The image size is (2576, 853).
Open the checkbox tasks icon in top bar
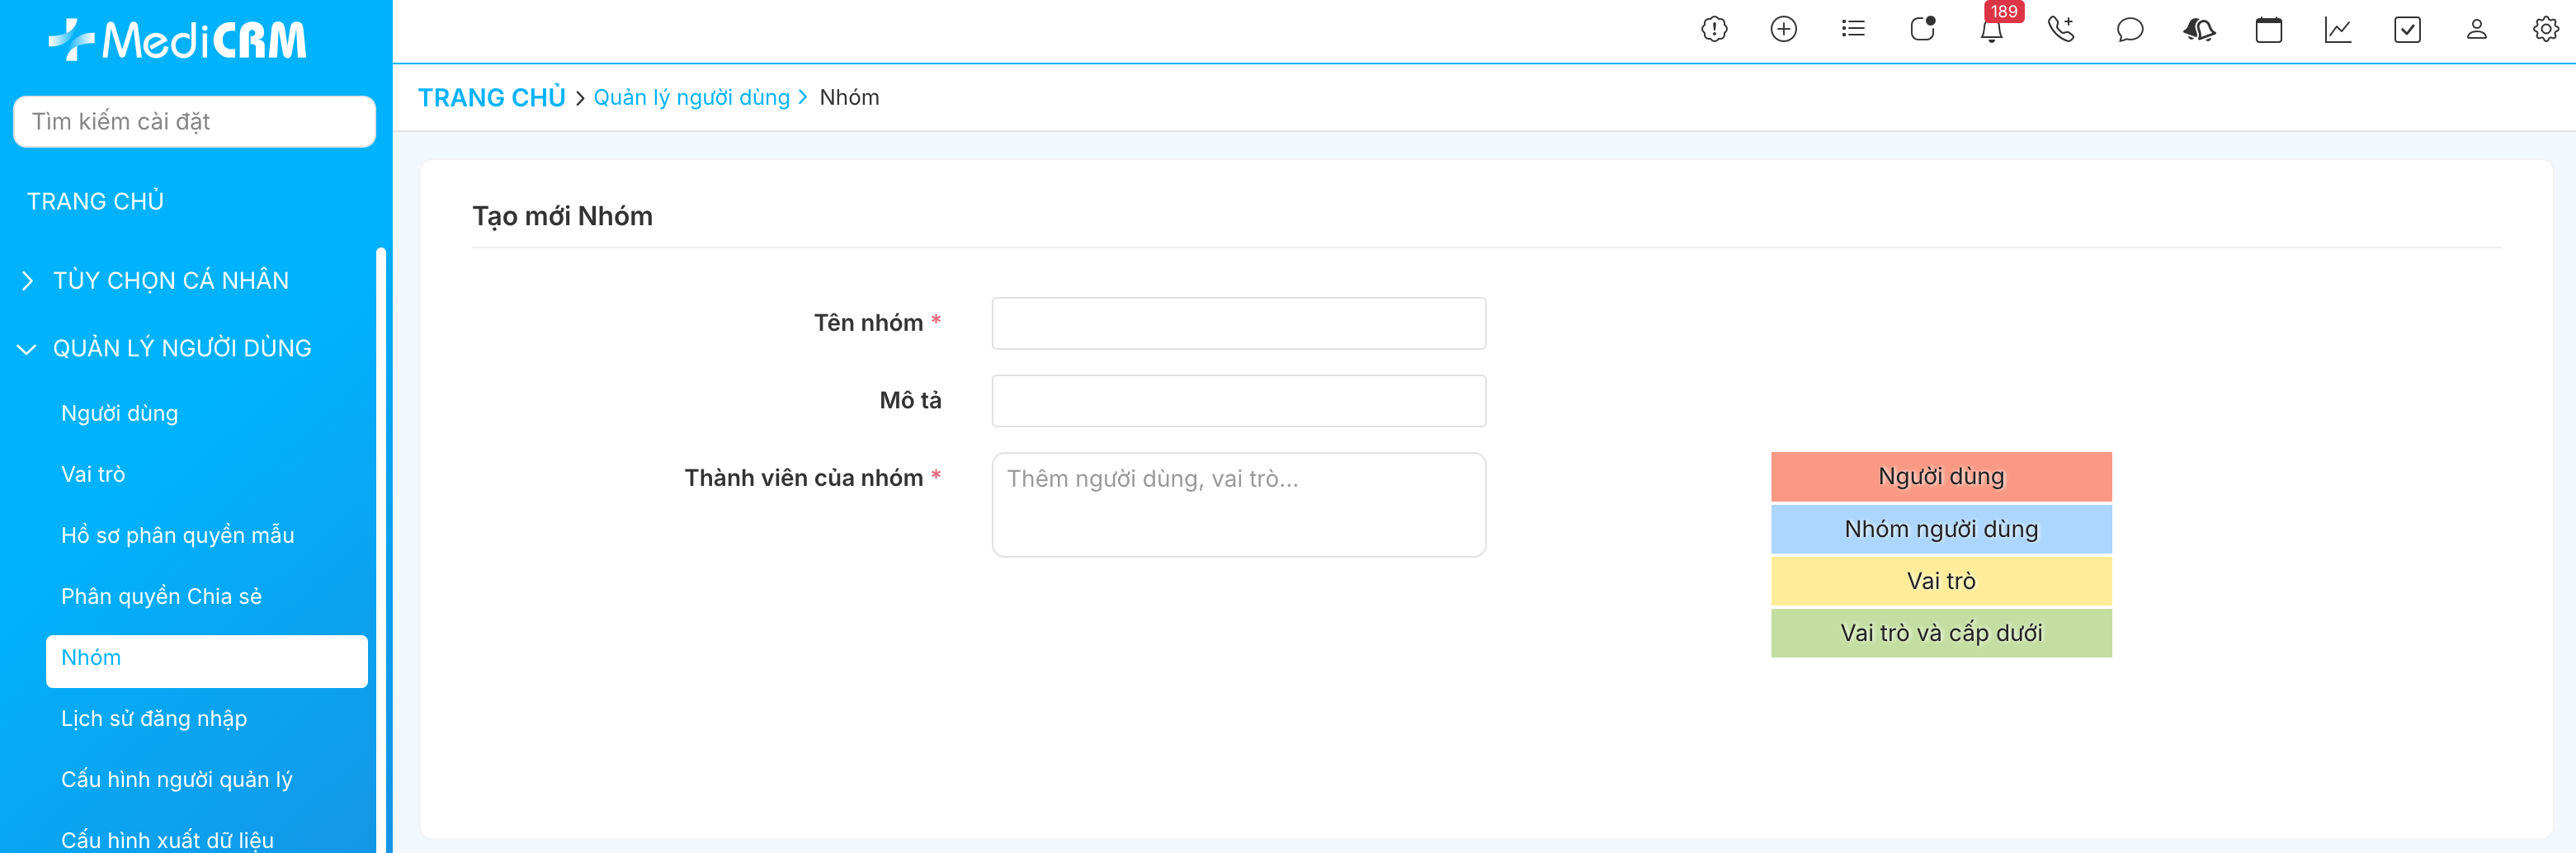pyautogui.click(x=2407, y=30)
